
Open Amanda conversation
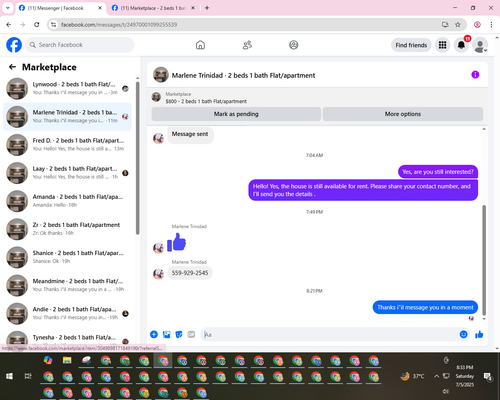[68, 201]
